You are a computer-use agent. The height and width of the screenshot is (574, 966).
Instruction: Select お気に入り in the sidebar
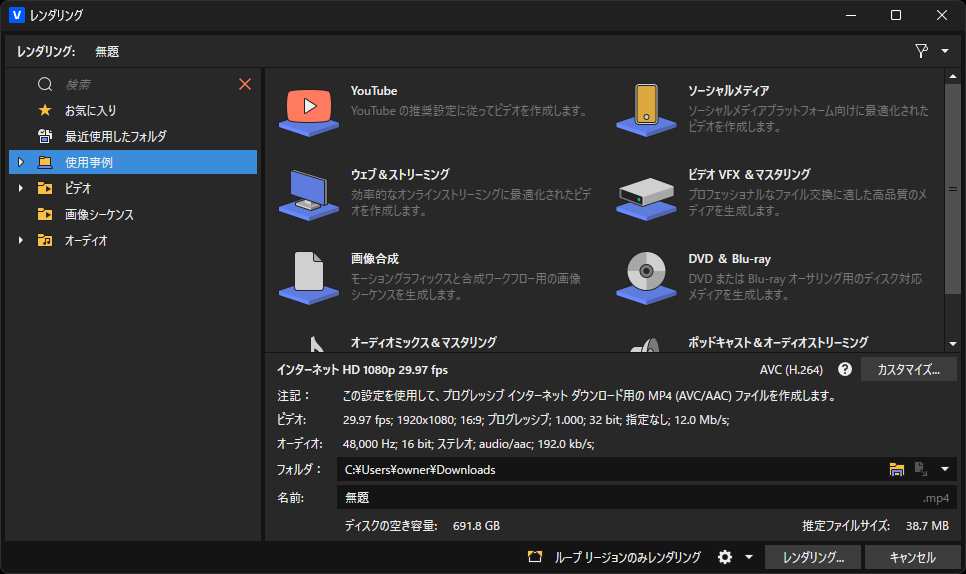90,110
